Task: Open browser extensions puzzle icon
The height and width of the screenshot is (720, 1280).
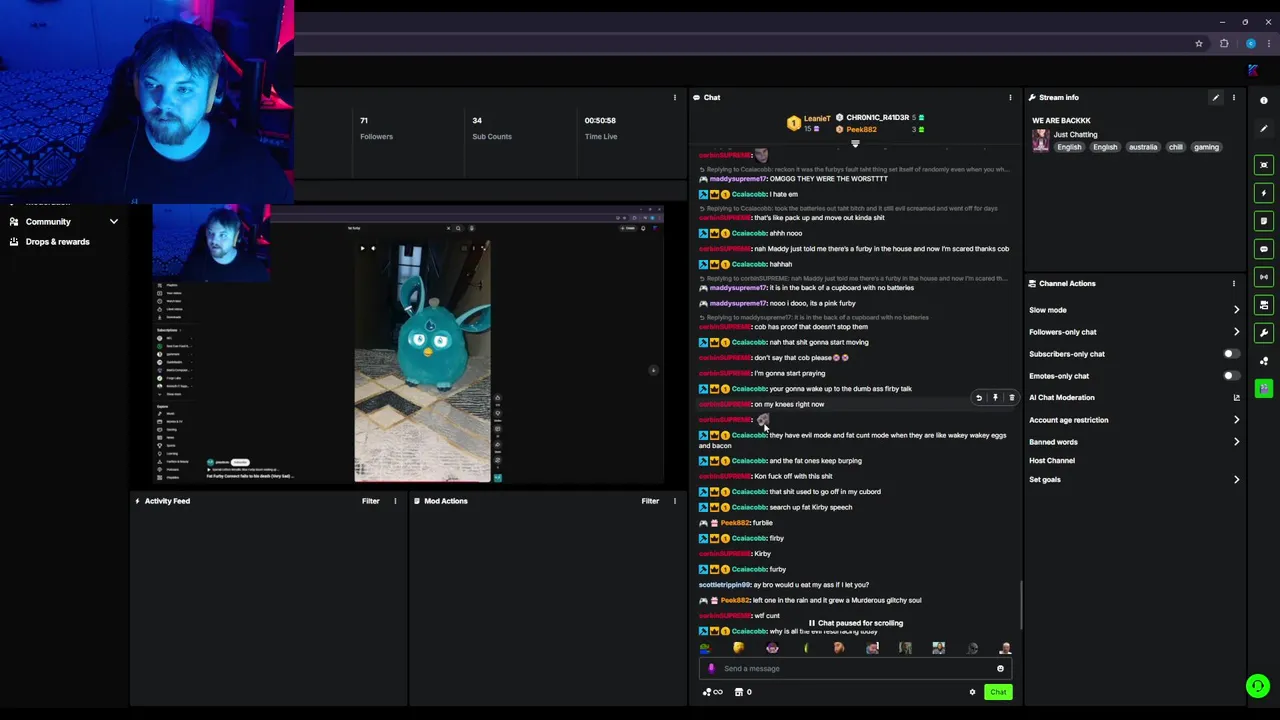Action: (1224, 44)
